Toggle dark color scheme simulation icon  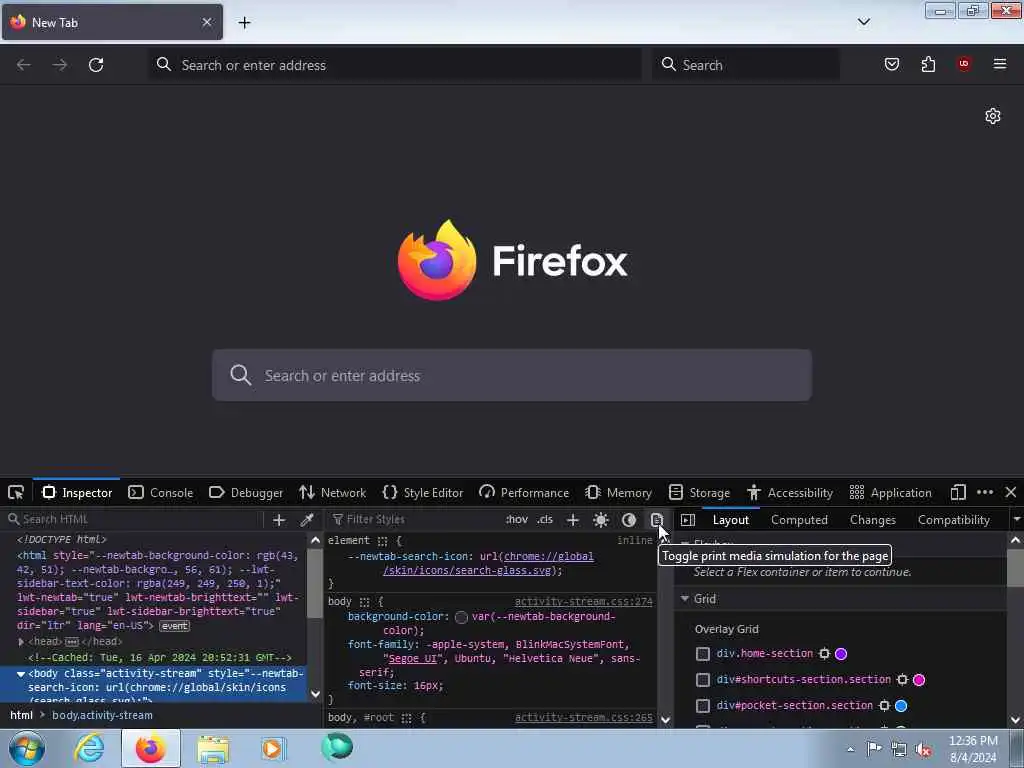[629, 520]
